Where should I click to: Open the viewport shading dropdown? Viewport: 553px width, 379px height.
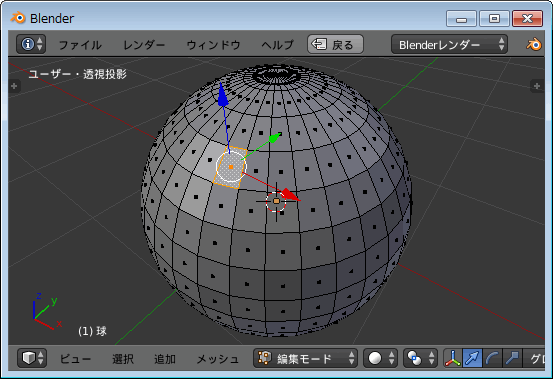(x=380, y=358)
